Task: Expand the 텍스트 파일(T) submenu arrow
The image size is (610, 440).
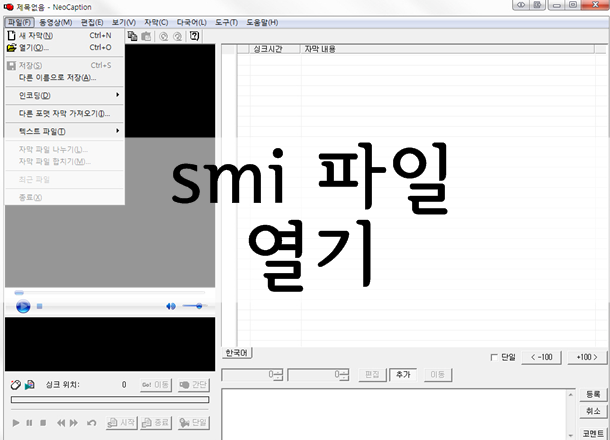Action: (x=117, y=131)
